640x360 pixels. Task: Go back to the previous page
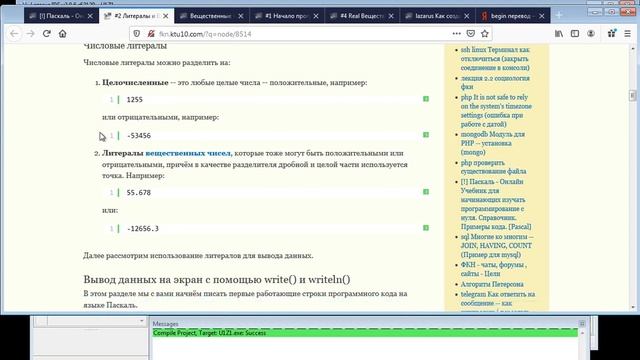[14, 34]
